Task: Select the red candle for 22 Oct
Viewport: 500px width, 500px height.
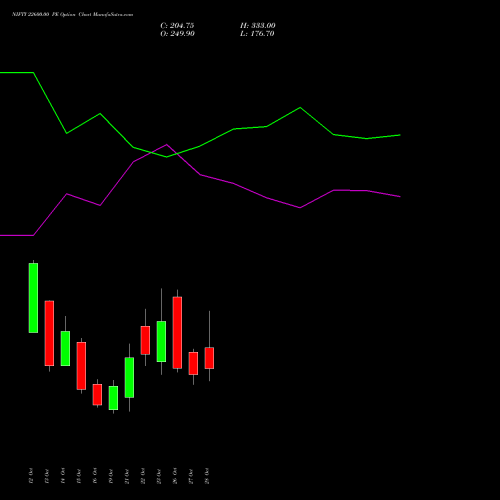Action: tap(145, 340)
